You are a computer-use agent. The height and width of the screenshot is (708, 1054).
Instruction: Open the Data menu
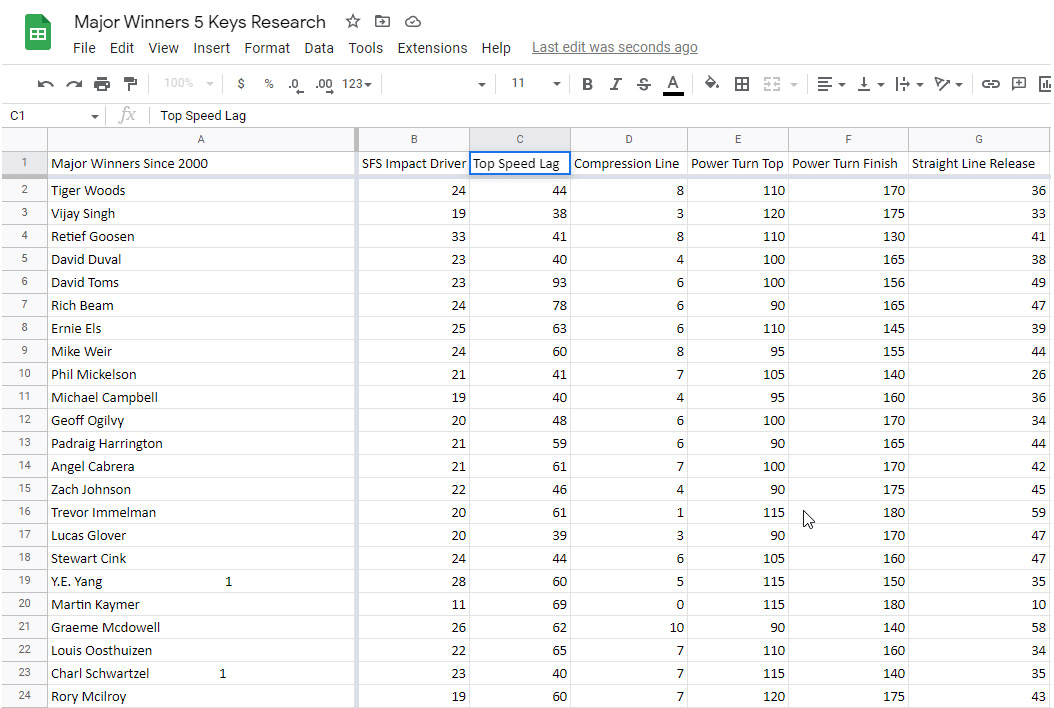coord(319,47)
